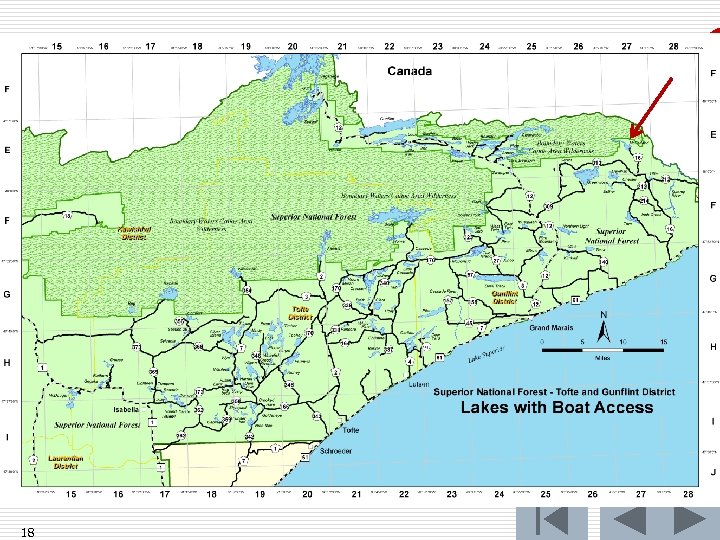Click the 'Lakes with Boat Access' title

click(x=557, y=408)
